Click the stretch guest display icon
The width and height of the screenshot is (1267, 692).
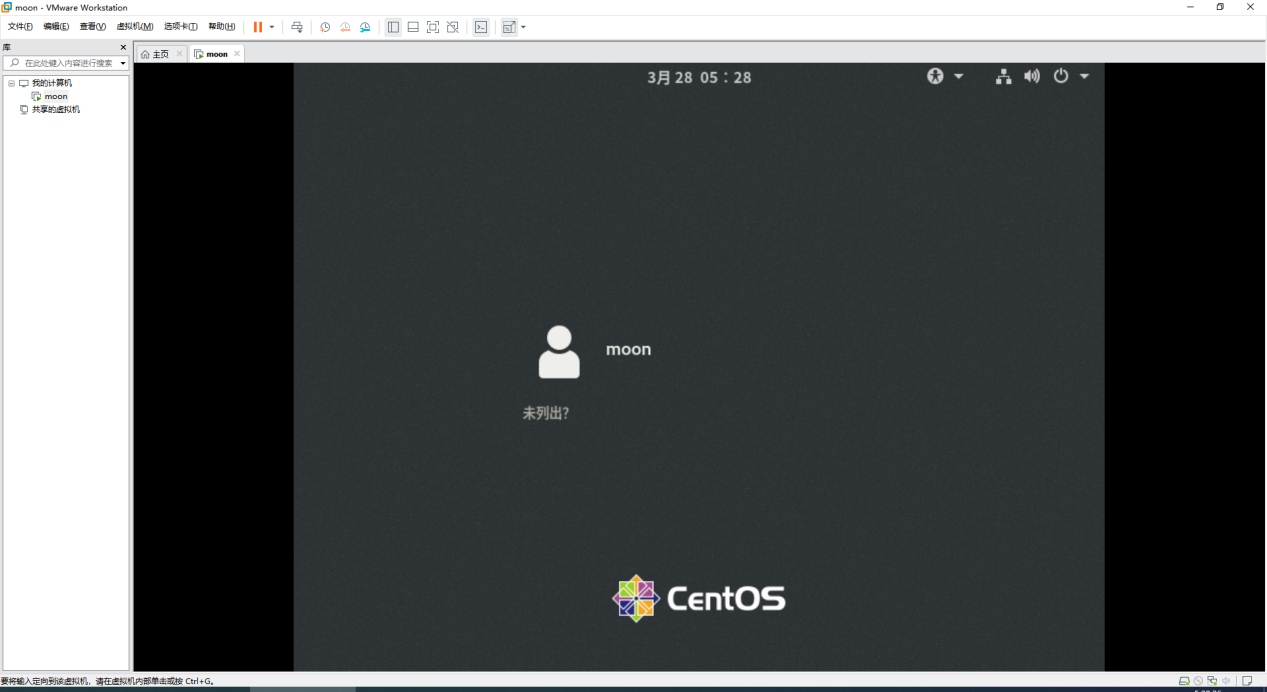click(x=509, y=27)
